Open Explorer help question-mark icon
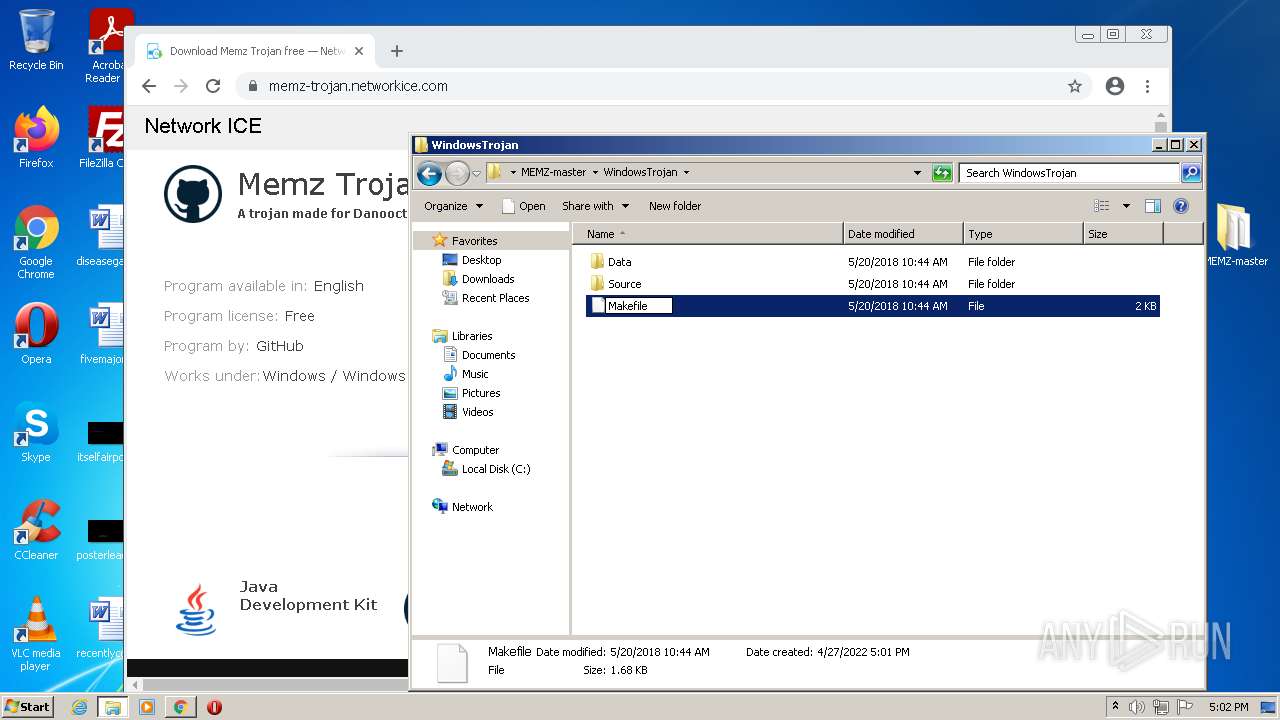 1181,206
